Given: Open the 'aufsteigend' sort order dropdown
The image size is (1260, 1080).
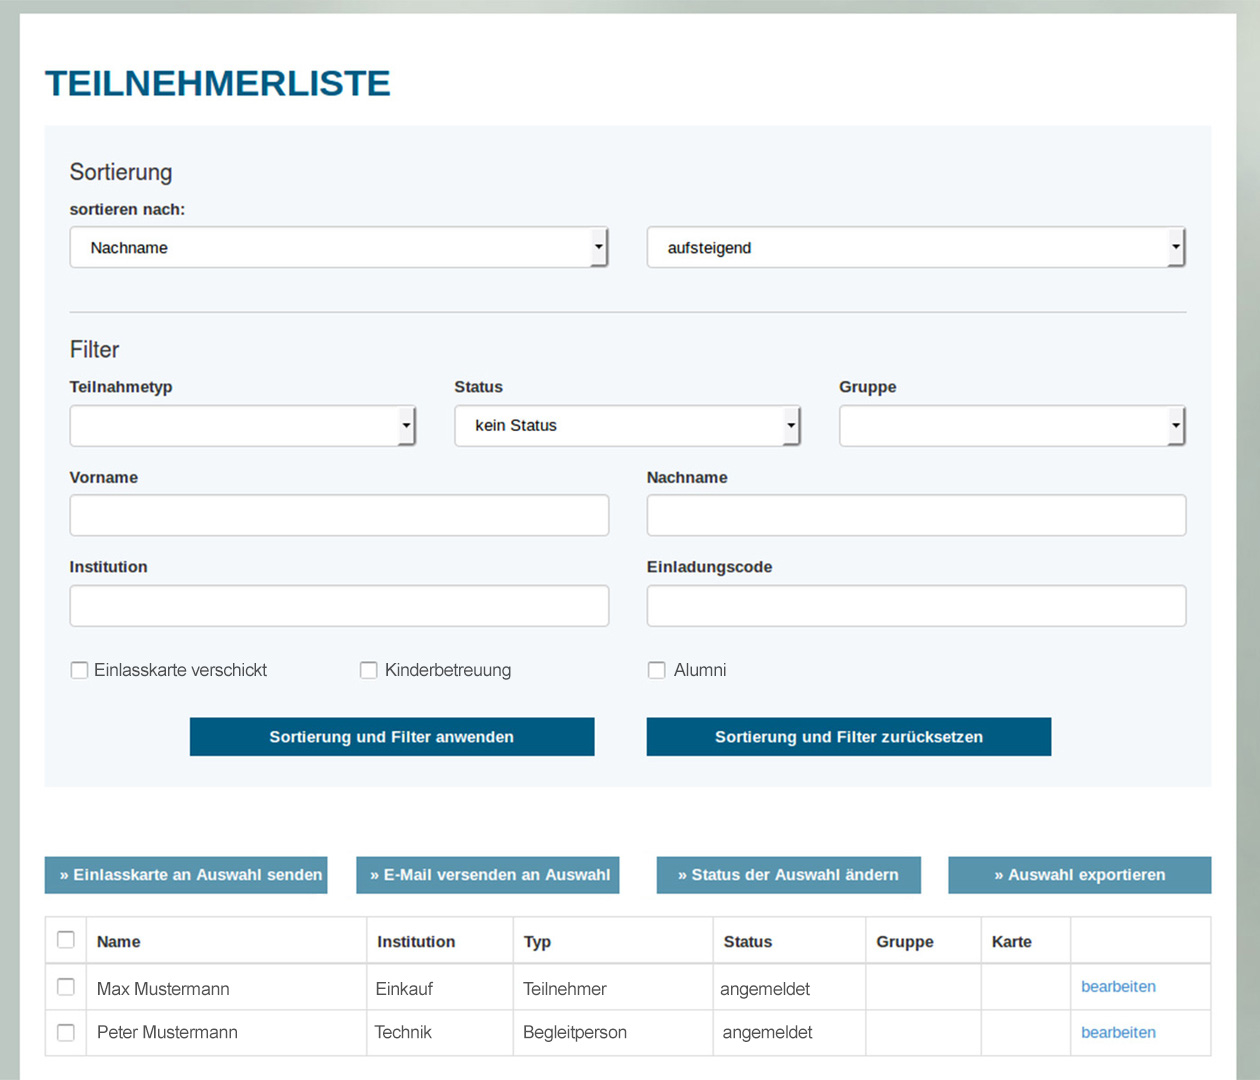Looking at the screenshot, I should [916, 247].
